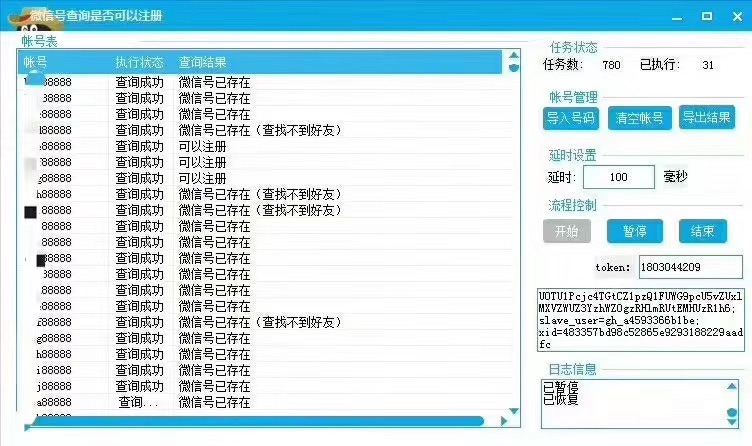Click the 清空帐号 button
Image resolution: width=752 pixels, height=446 pixels.
pyautogui.click(x=639, y=118)
